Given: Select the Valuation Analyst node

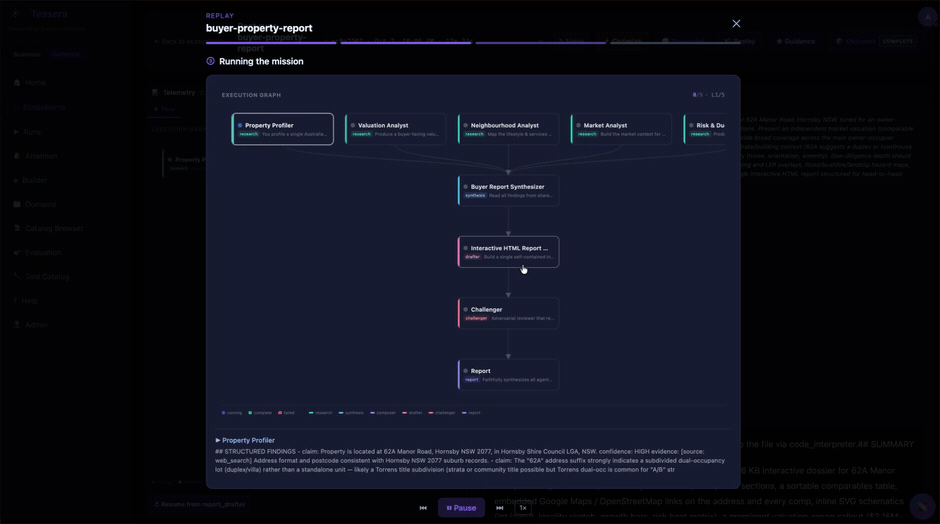Looking at the screenshot, I should click(x=396, y=129).
